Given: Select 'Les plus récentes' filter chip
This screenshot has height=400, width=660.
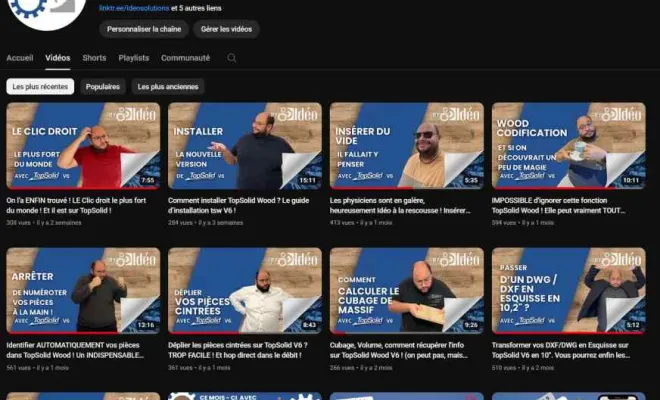Looking at the screenshot, I should (40, 87).
